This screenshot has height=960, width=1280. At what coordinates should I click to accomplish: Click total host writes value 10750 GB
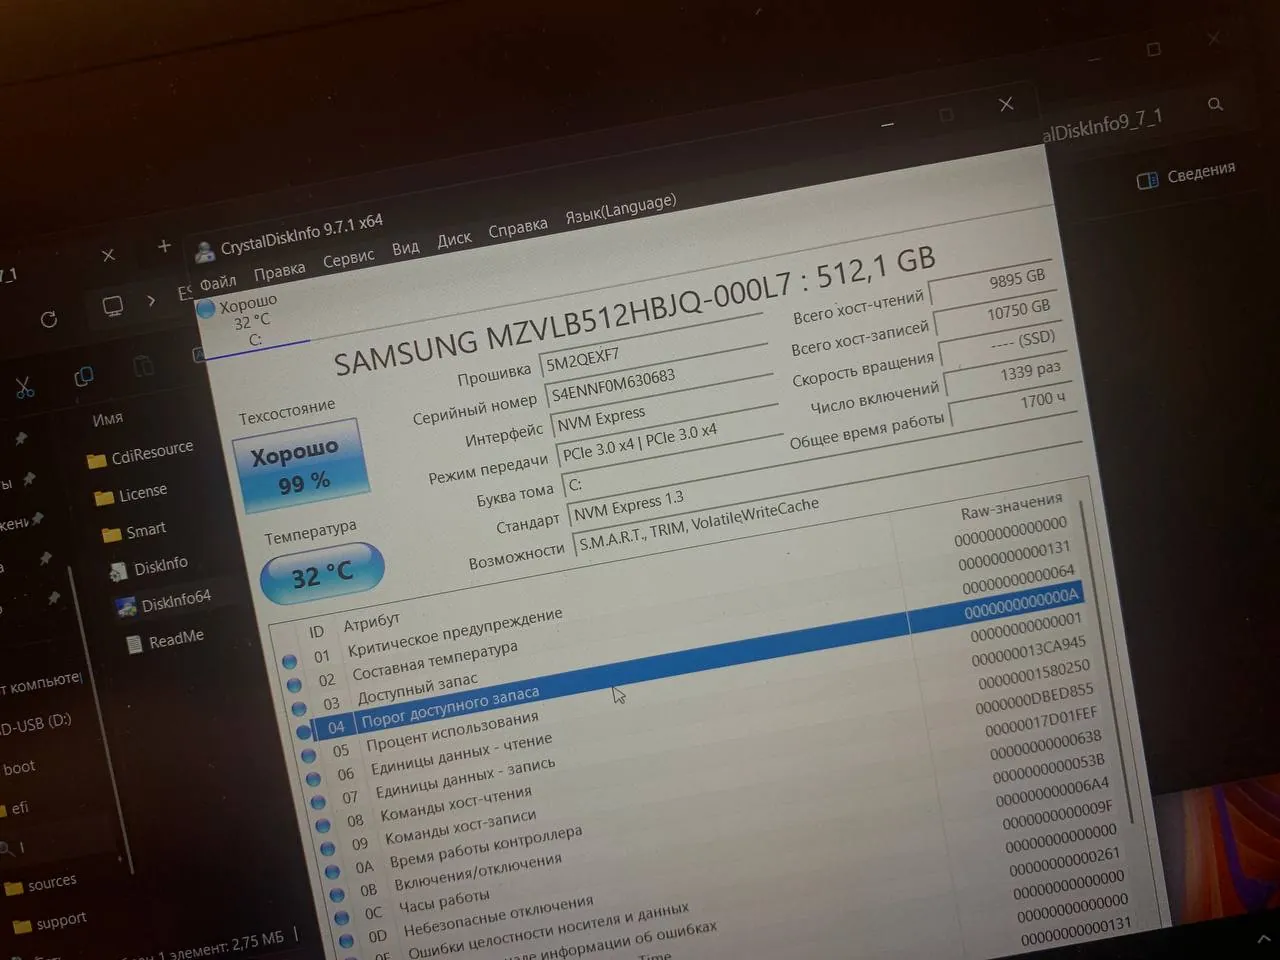[x=998, y=313]
